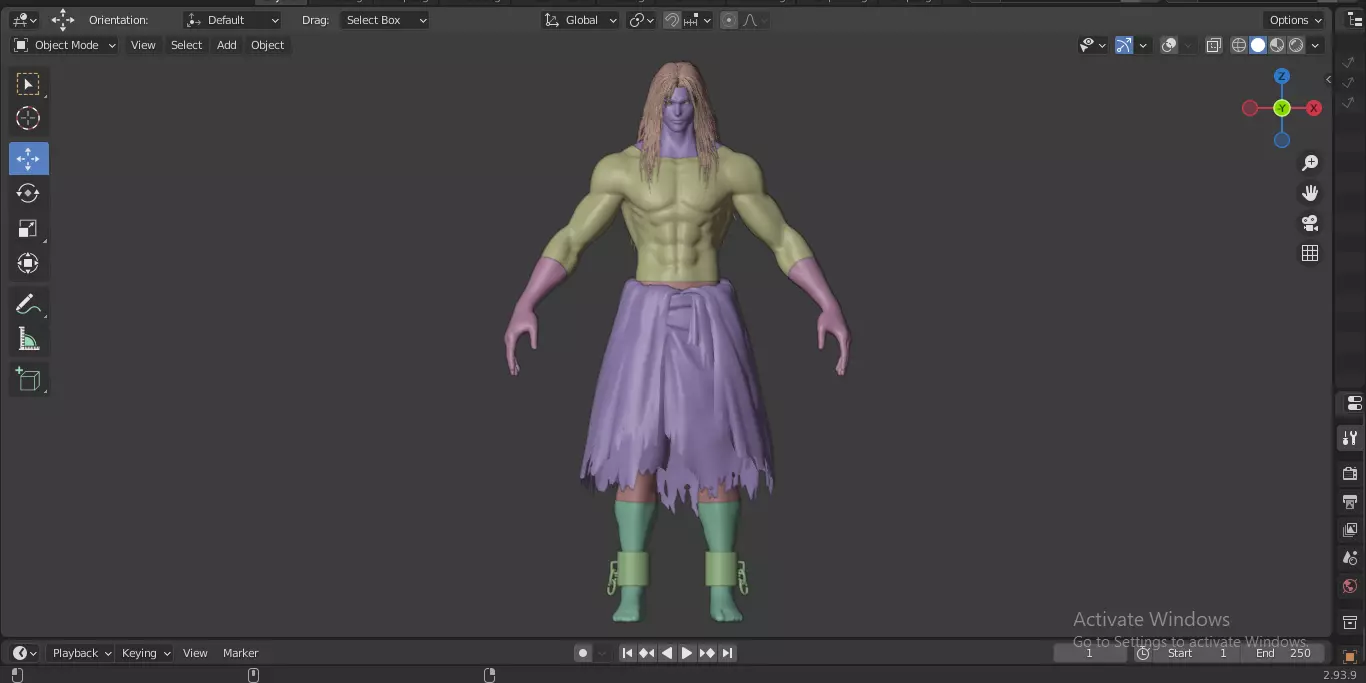Open the Object Mode dropdown
The width and height of the screenshot is (1366, 683).
pos(65,45)
